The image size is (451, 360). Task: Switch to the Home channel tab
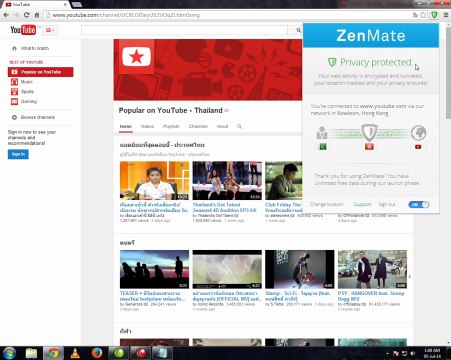[x=126, y=126]
